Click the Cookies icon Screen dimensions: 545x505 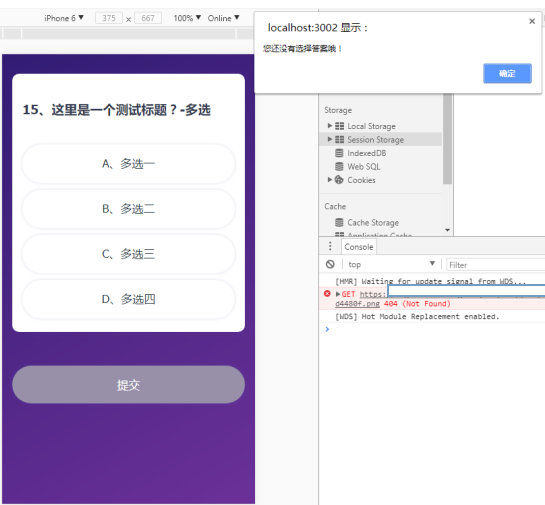point(339,180)
